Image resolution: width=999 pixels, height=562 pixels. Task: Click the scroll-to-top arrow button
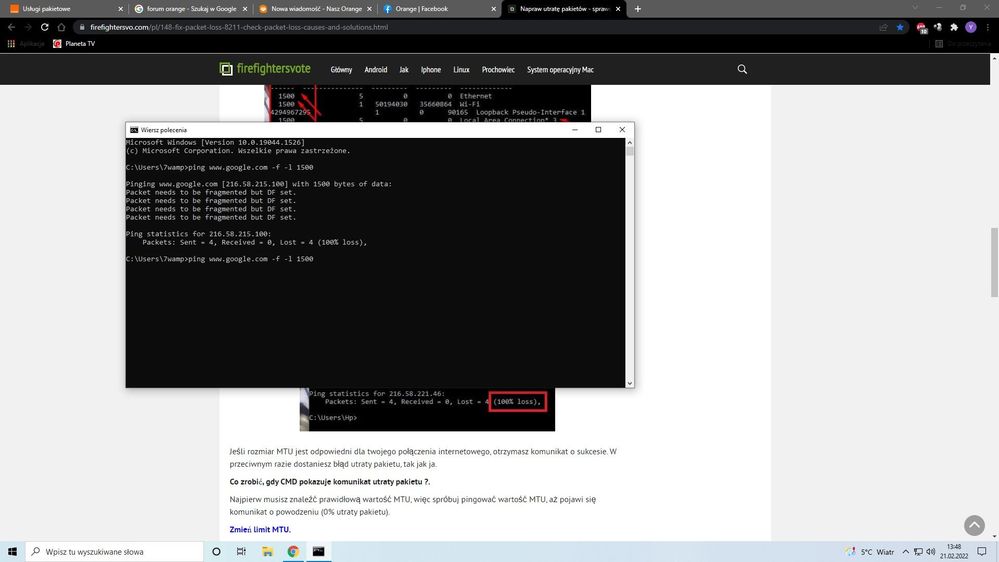coord(974,525)
